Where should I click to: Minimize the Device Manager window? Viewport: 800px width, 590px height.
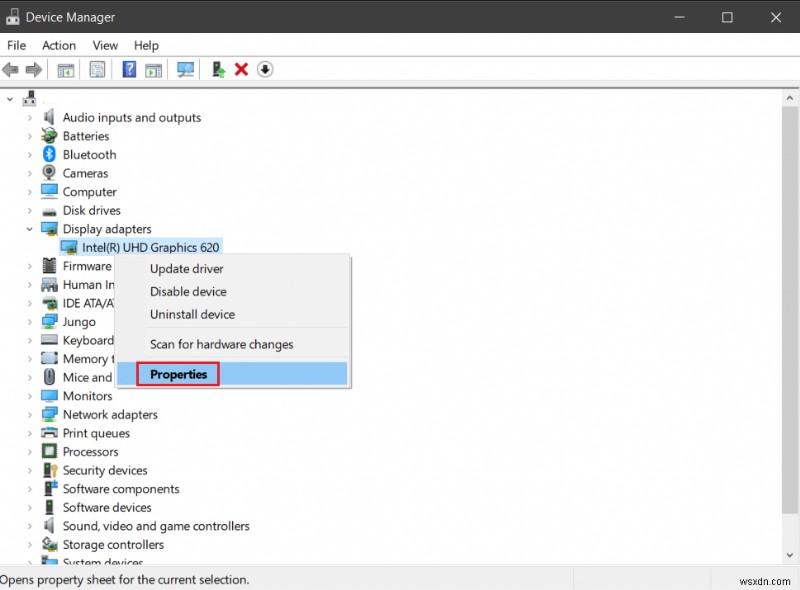pyautogui.click(x=679, y=17)
